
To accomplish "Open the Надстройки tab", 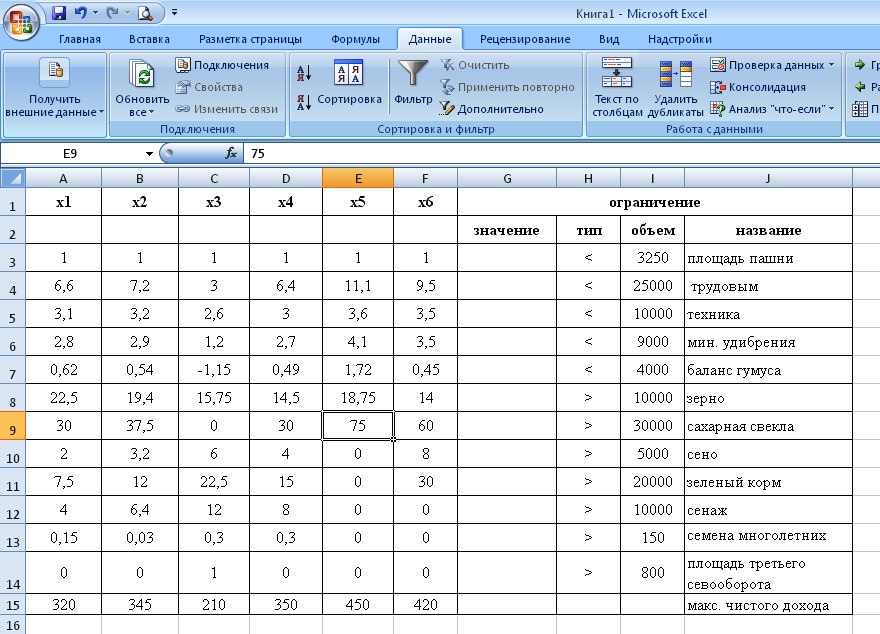I will coord(680,39).
